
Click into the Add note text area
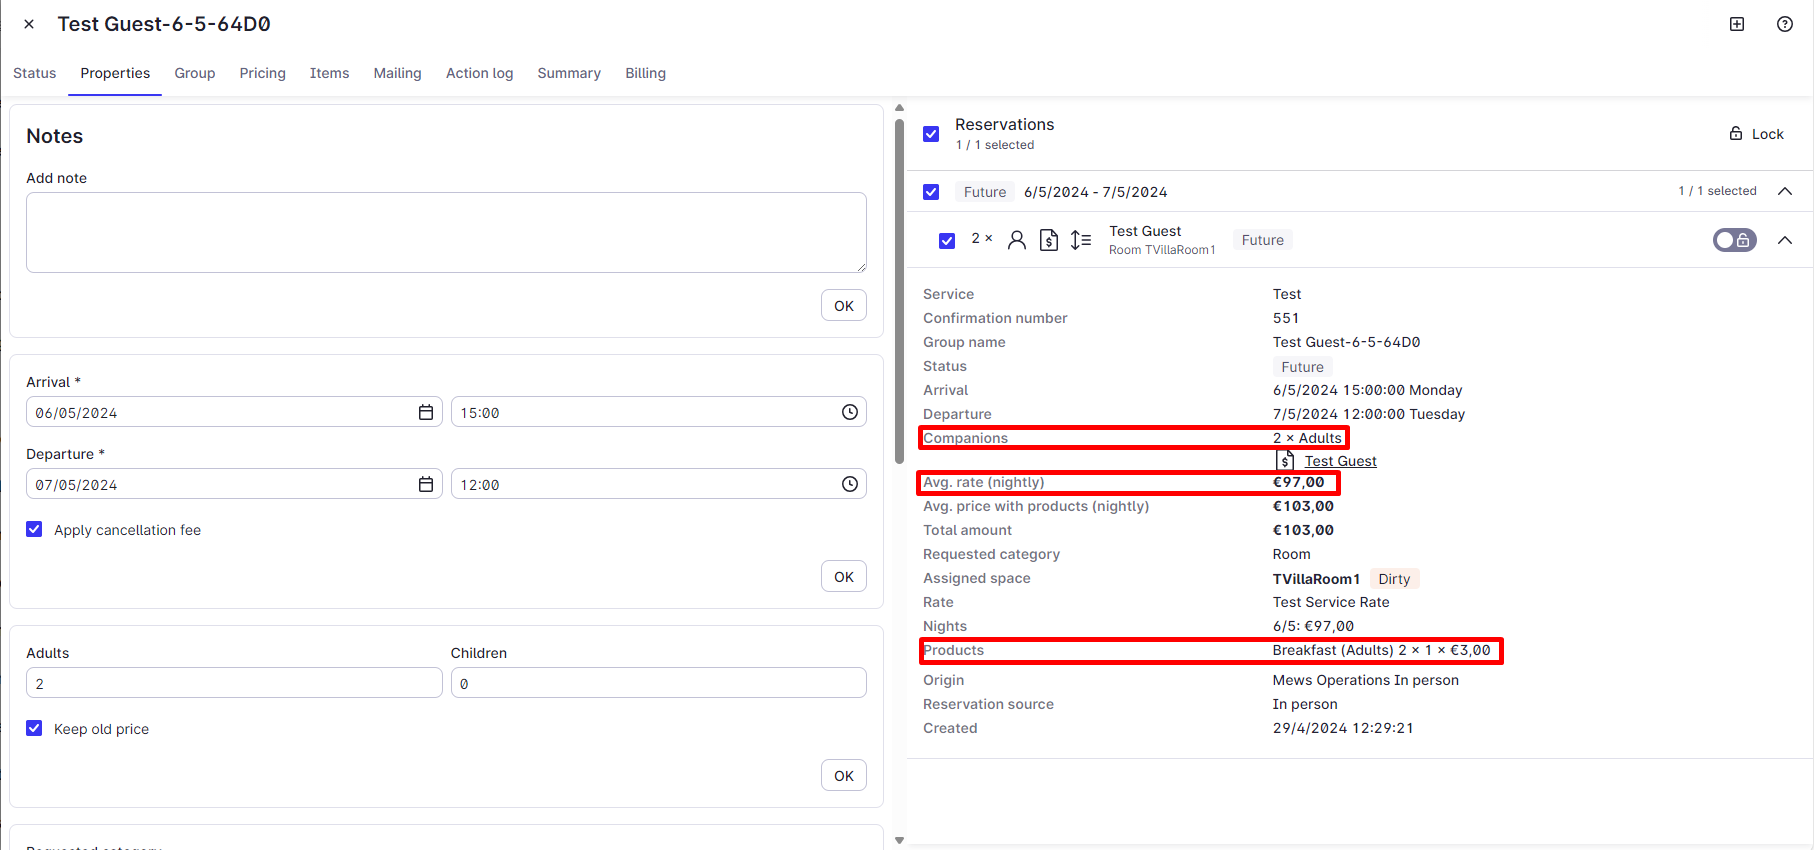click(446, 232)
